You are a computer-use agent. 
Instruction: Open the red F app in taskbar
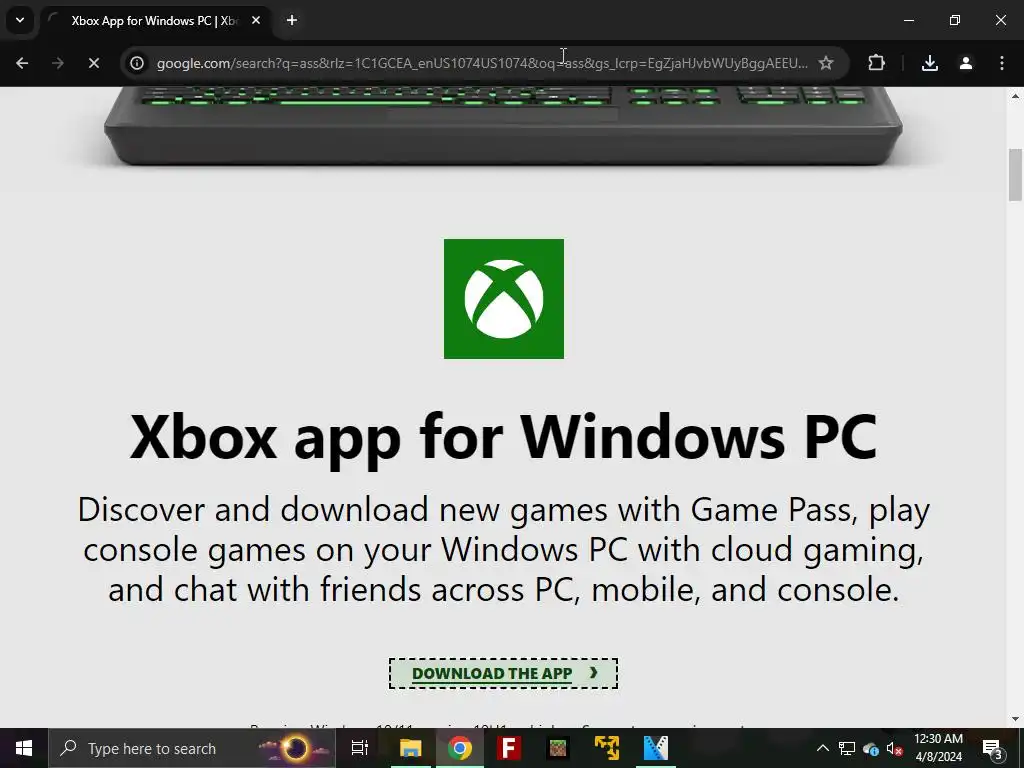click(x=509, y=748)
